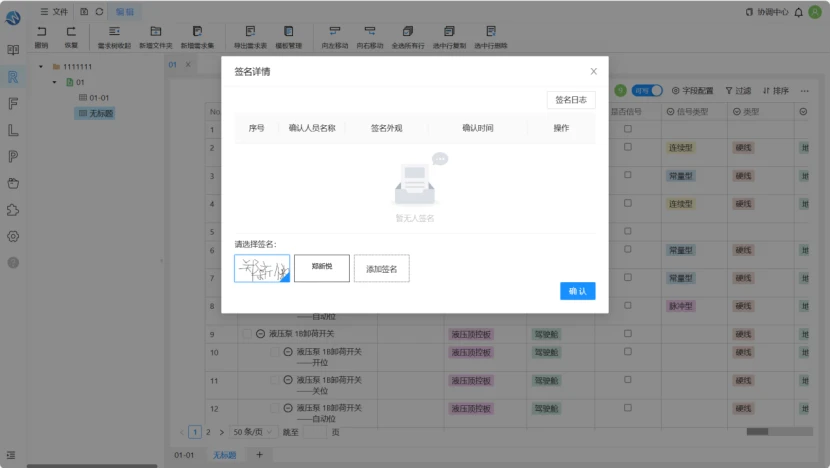The image size is (831, 468).
Task: Click the 确认 button in the dialog
Action: [x=578, y=291]
